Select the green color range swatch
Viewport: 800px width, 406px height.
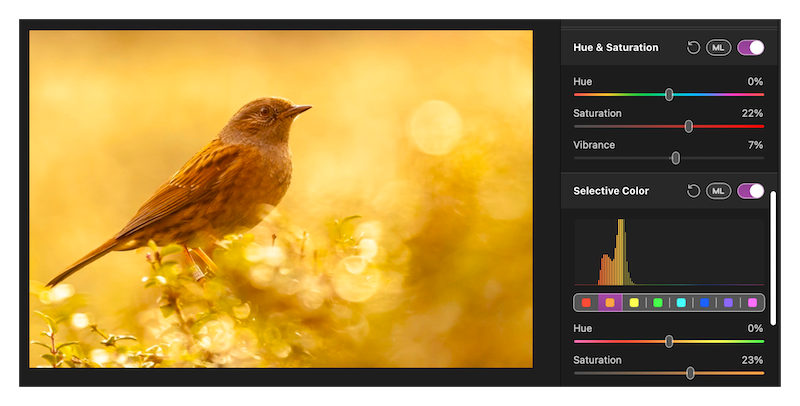tap(657, 303)
